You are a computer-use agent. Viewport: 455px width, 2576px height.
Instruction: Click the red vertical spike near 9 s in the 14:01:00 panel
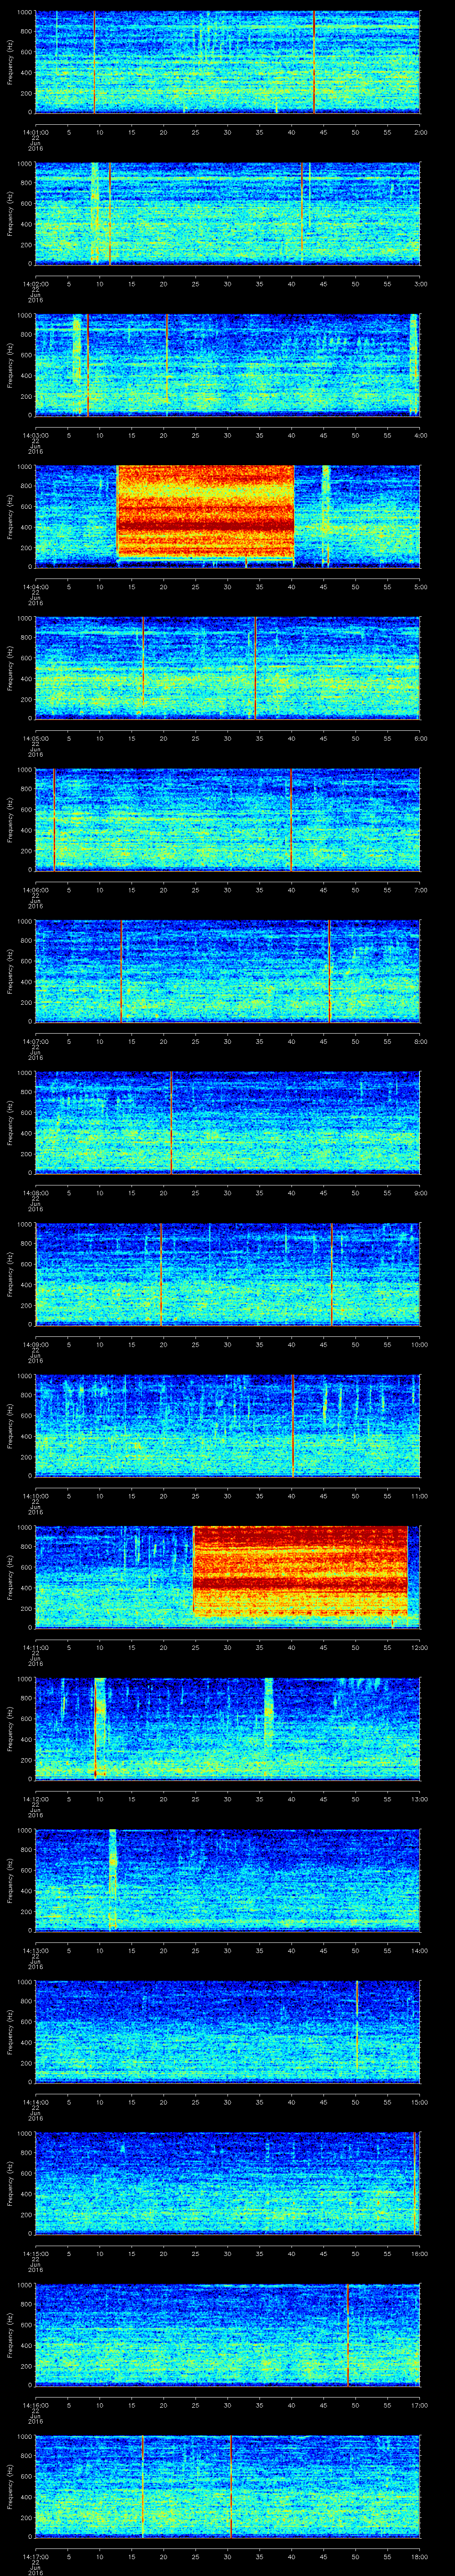[94, 62]
